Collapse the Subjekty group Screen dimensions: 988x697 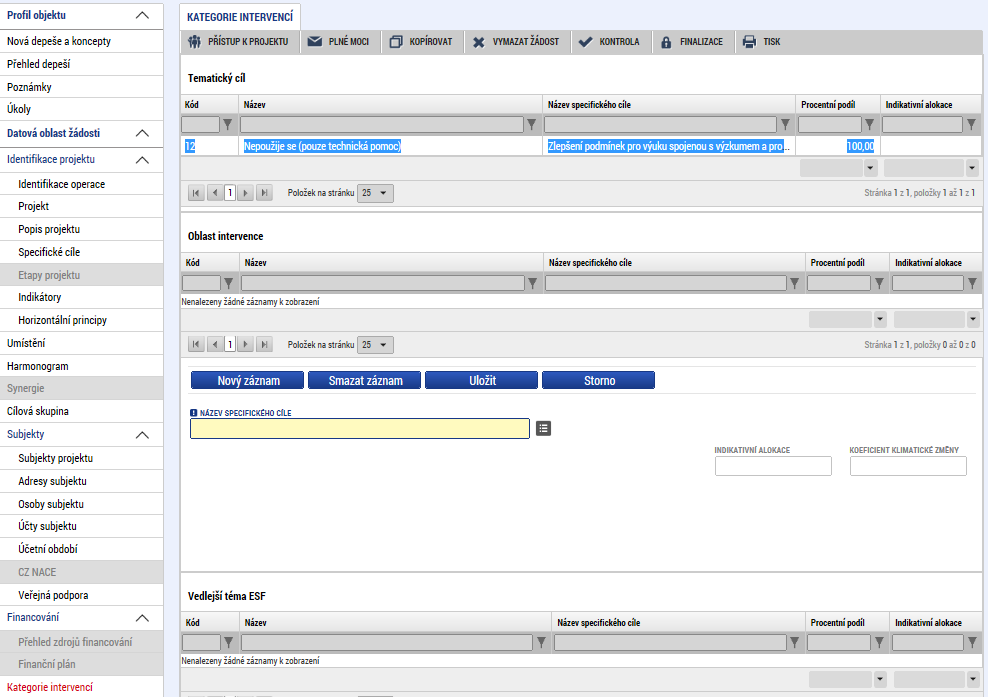(142, 434)
